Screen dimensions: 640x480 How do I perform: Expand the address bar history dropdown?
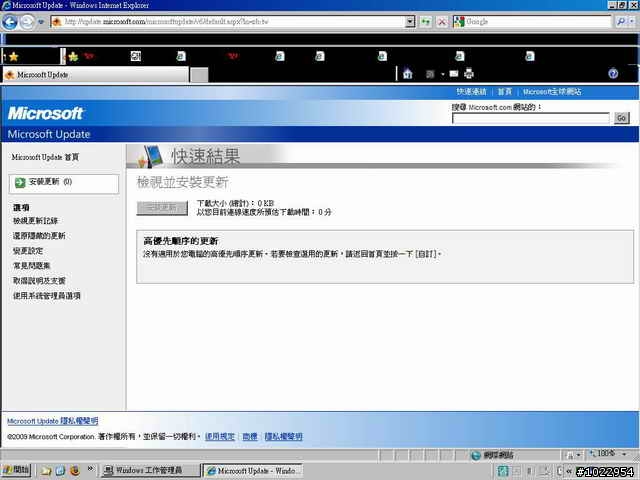(x=411, y=22)
